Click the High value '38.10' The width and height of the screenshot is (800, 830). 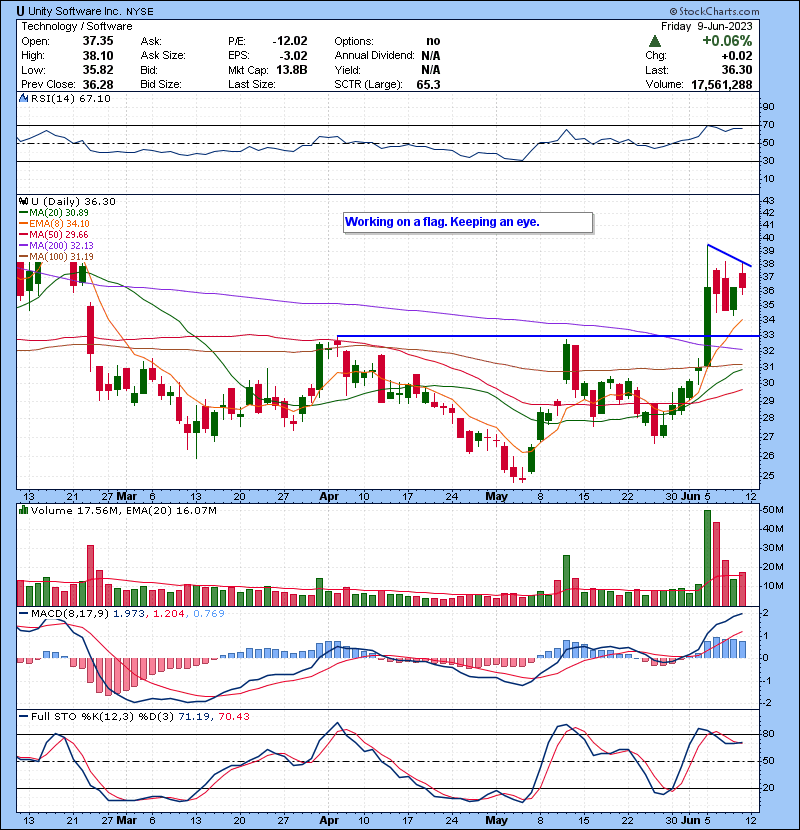coord(98,56)
